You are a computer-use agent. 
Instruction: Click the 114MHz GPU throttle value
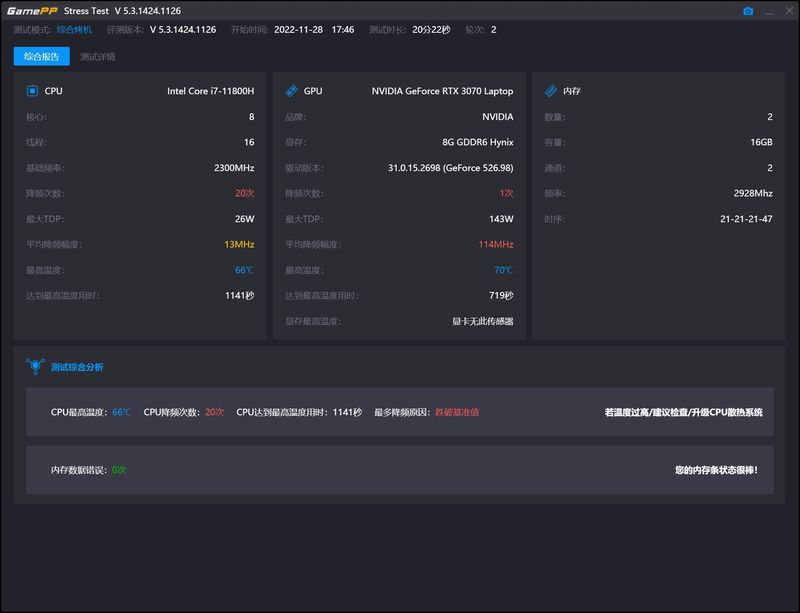(496, 244)
